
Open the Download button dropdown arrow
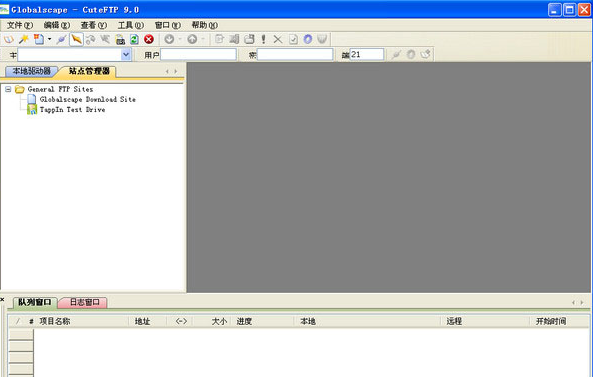click(180, 39)
